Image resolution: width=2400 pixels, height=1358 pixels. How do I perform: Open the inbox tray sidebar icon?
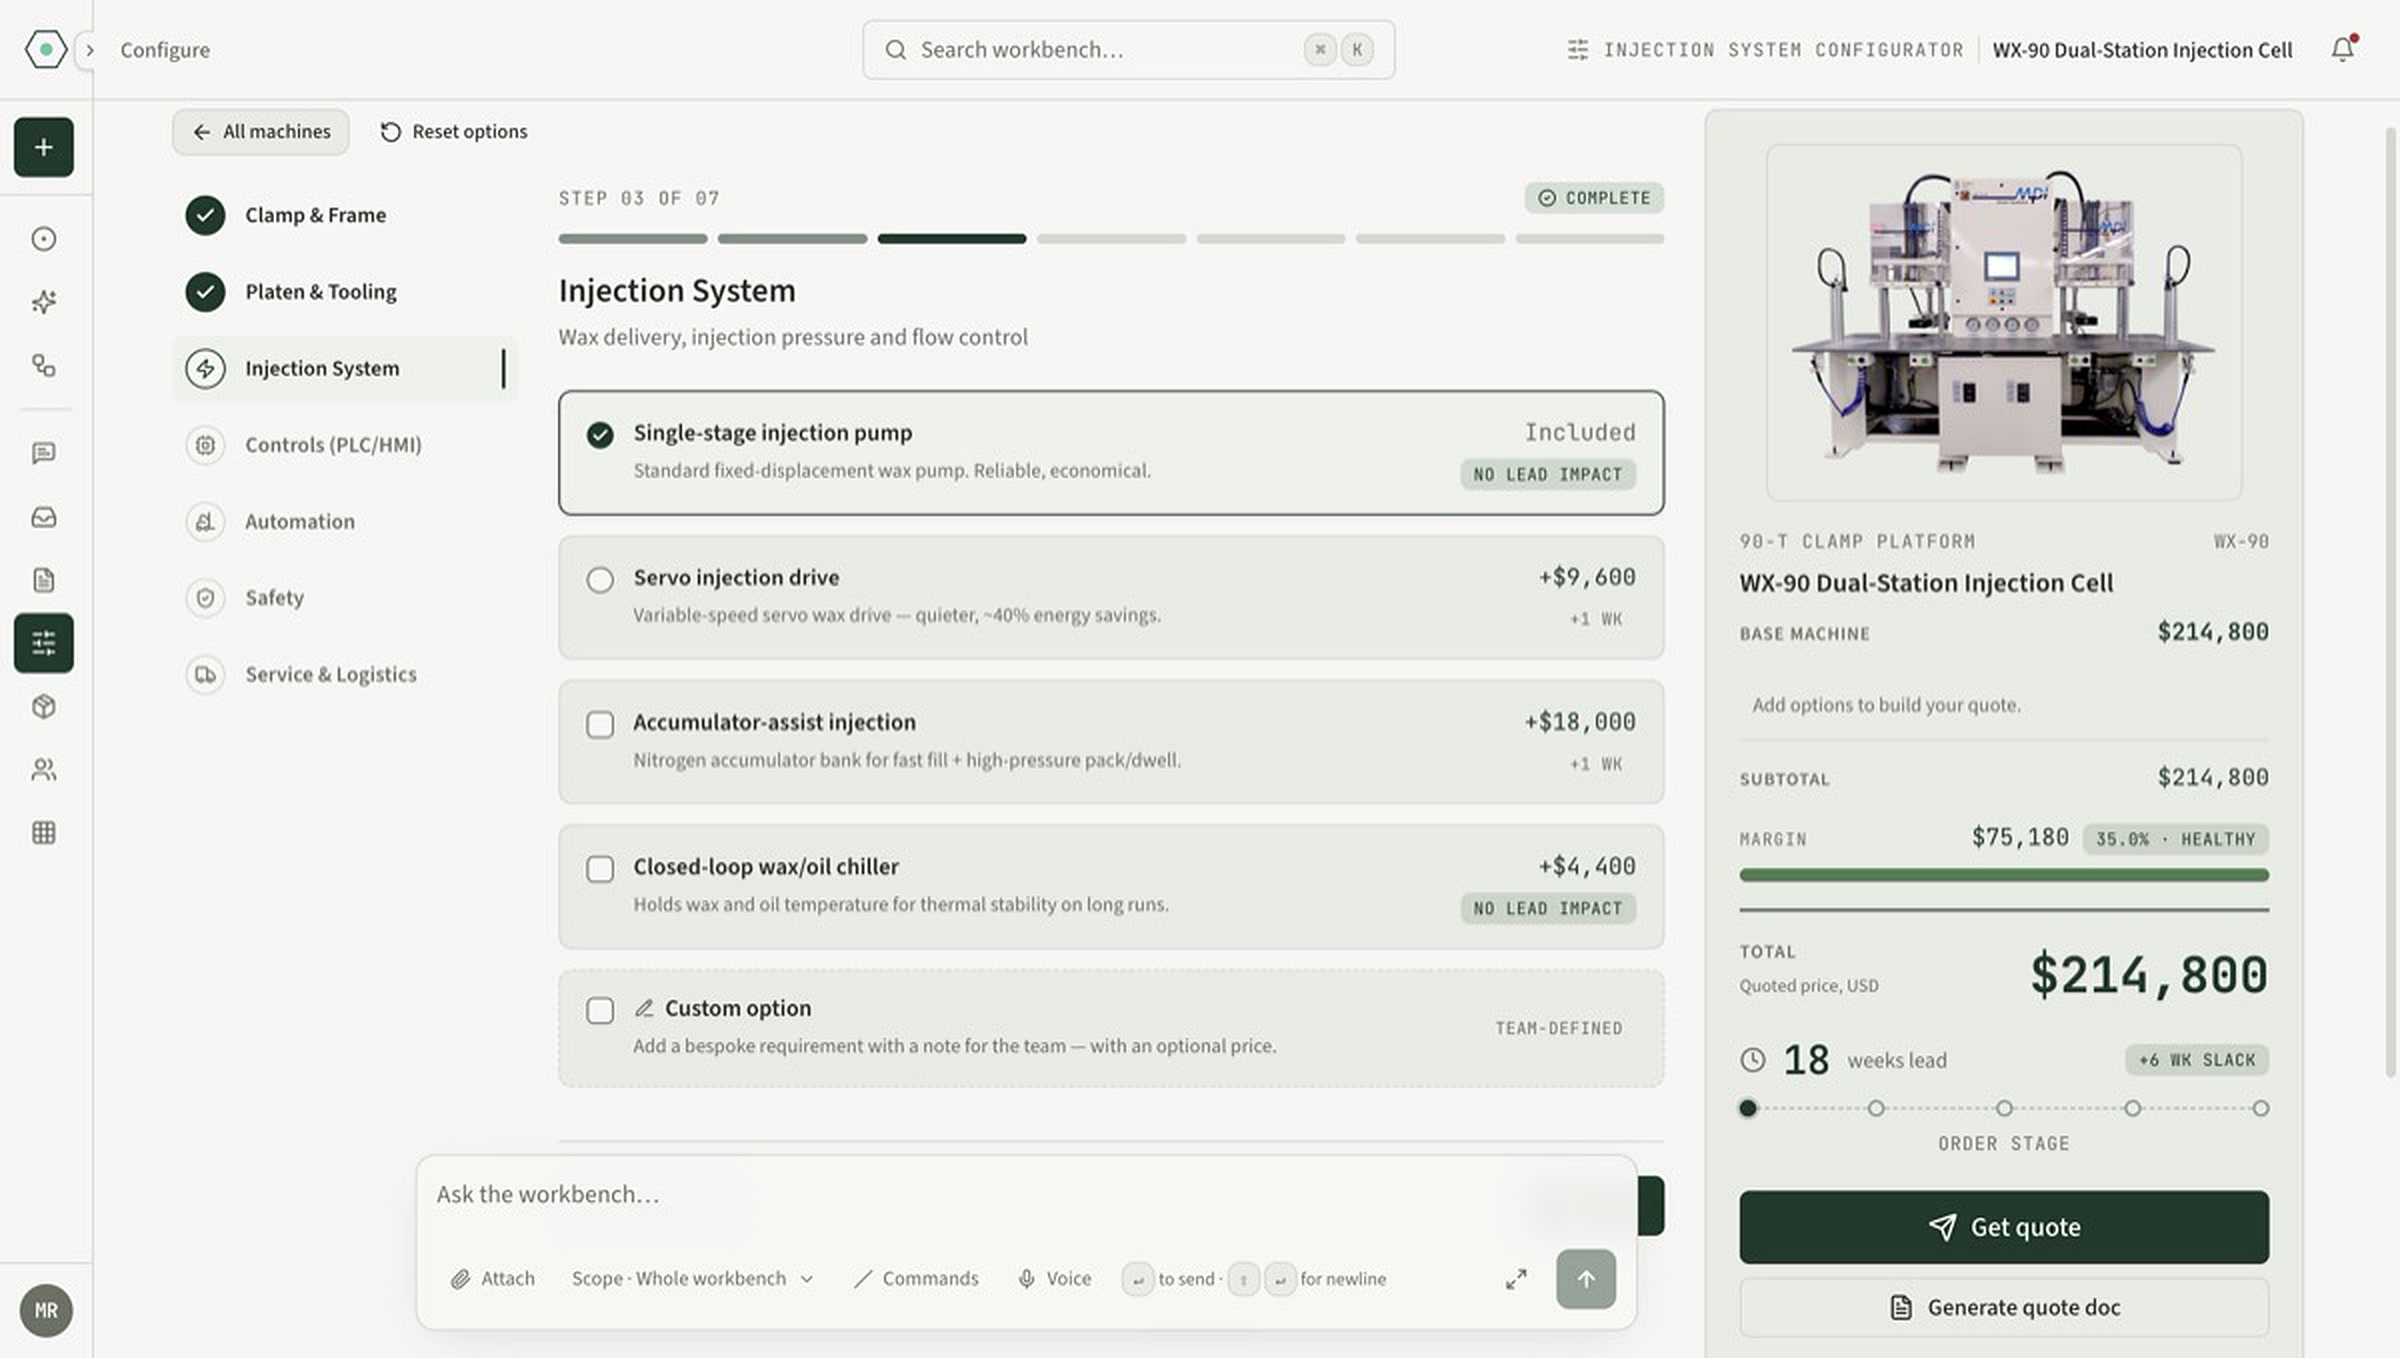[x=44, y=517]
